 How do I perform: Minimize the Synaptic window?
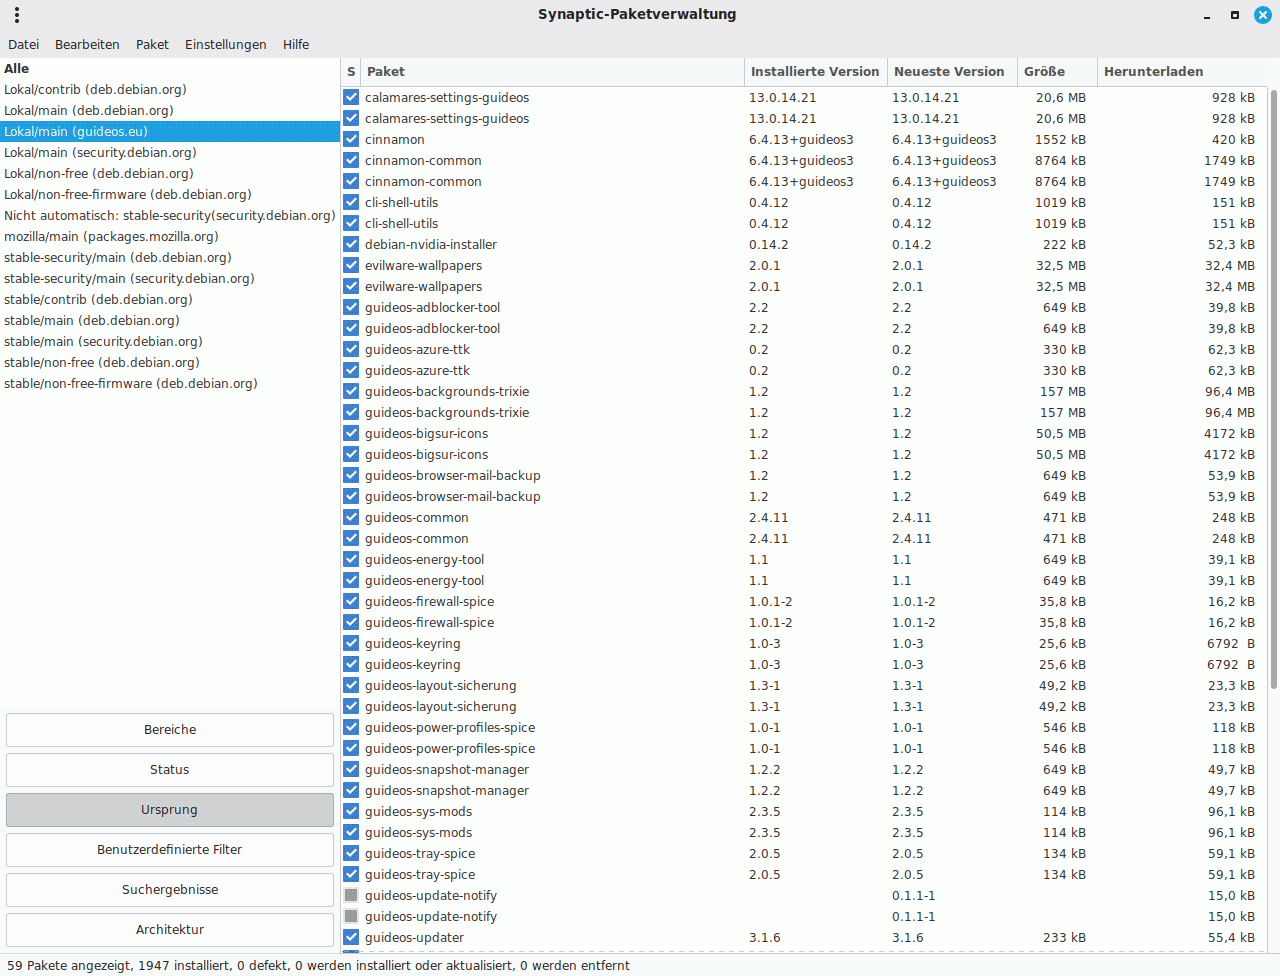pos(1208,16)
